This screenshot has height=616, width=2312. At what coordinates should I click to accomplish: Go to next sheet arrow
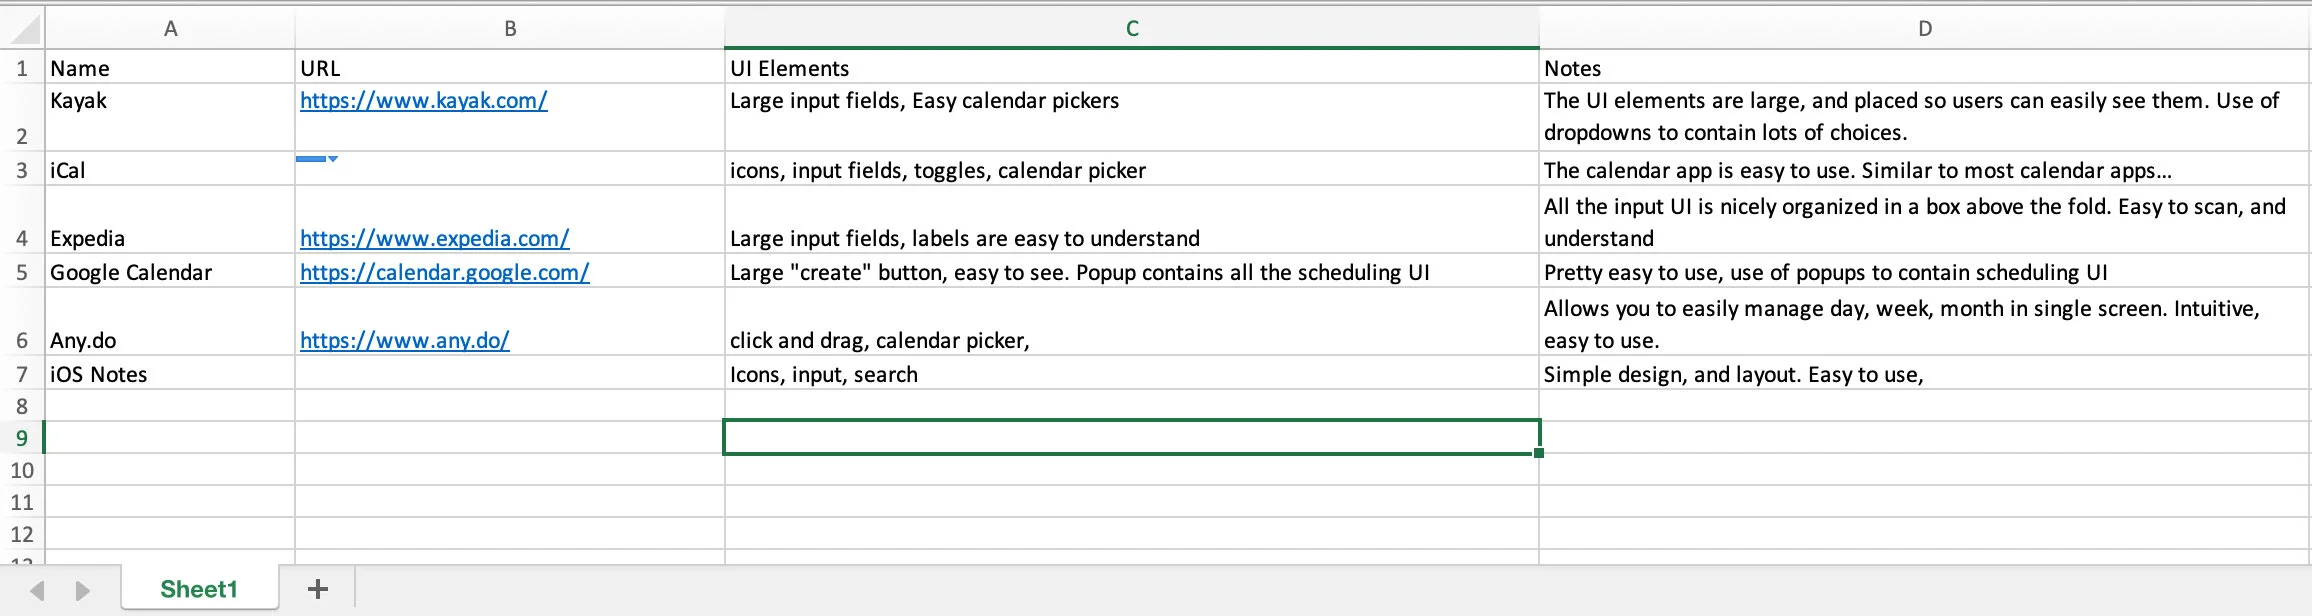(83, 590)
